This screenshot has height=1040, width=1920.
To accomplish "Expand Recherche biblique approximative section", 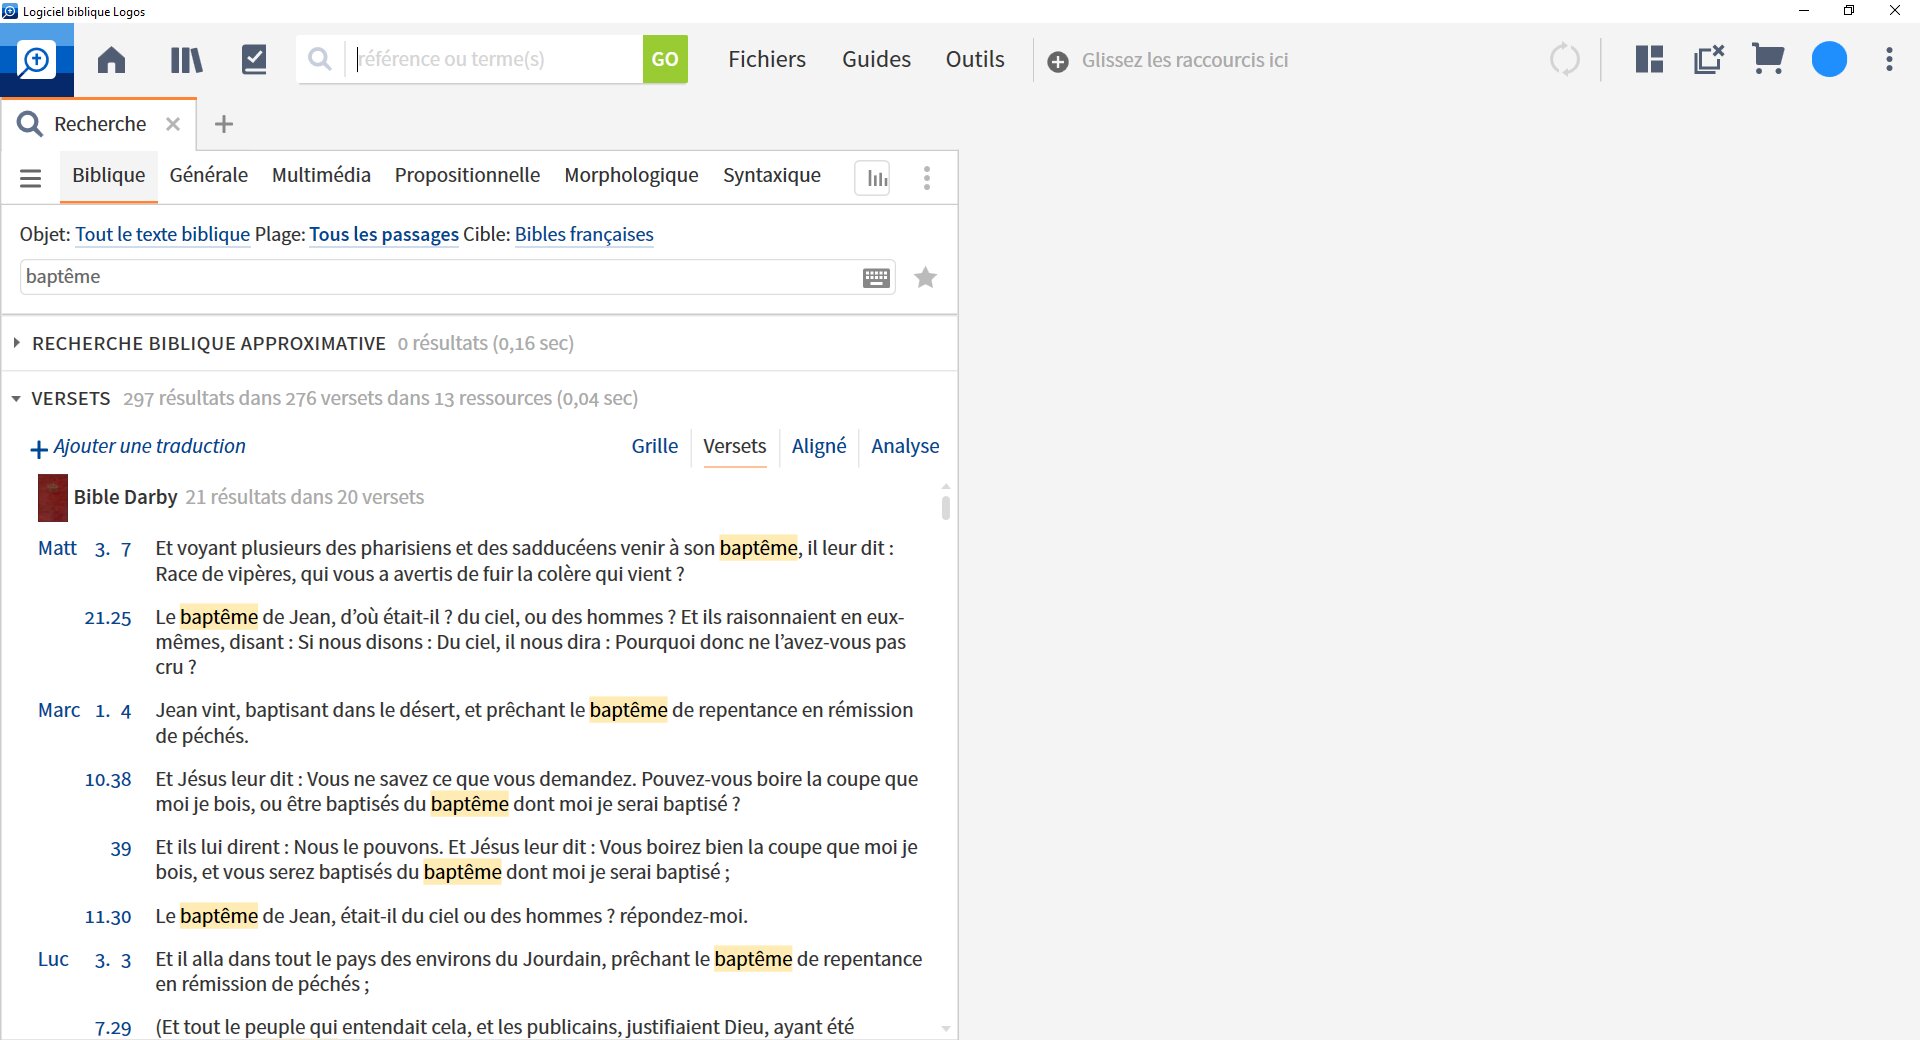I will click(16, 343).
